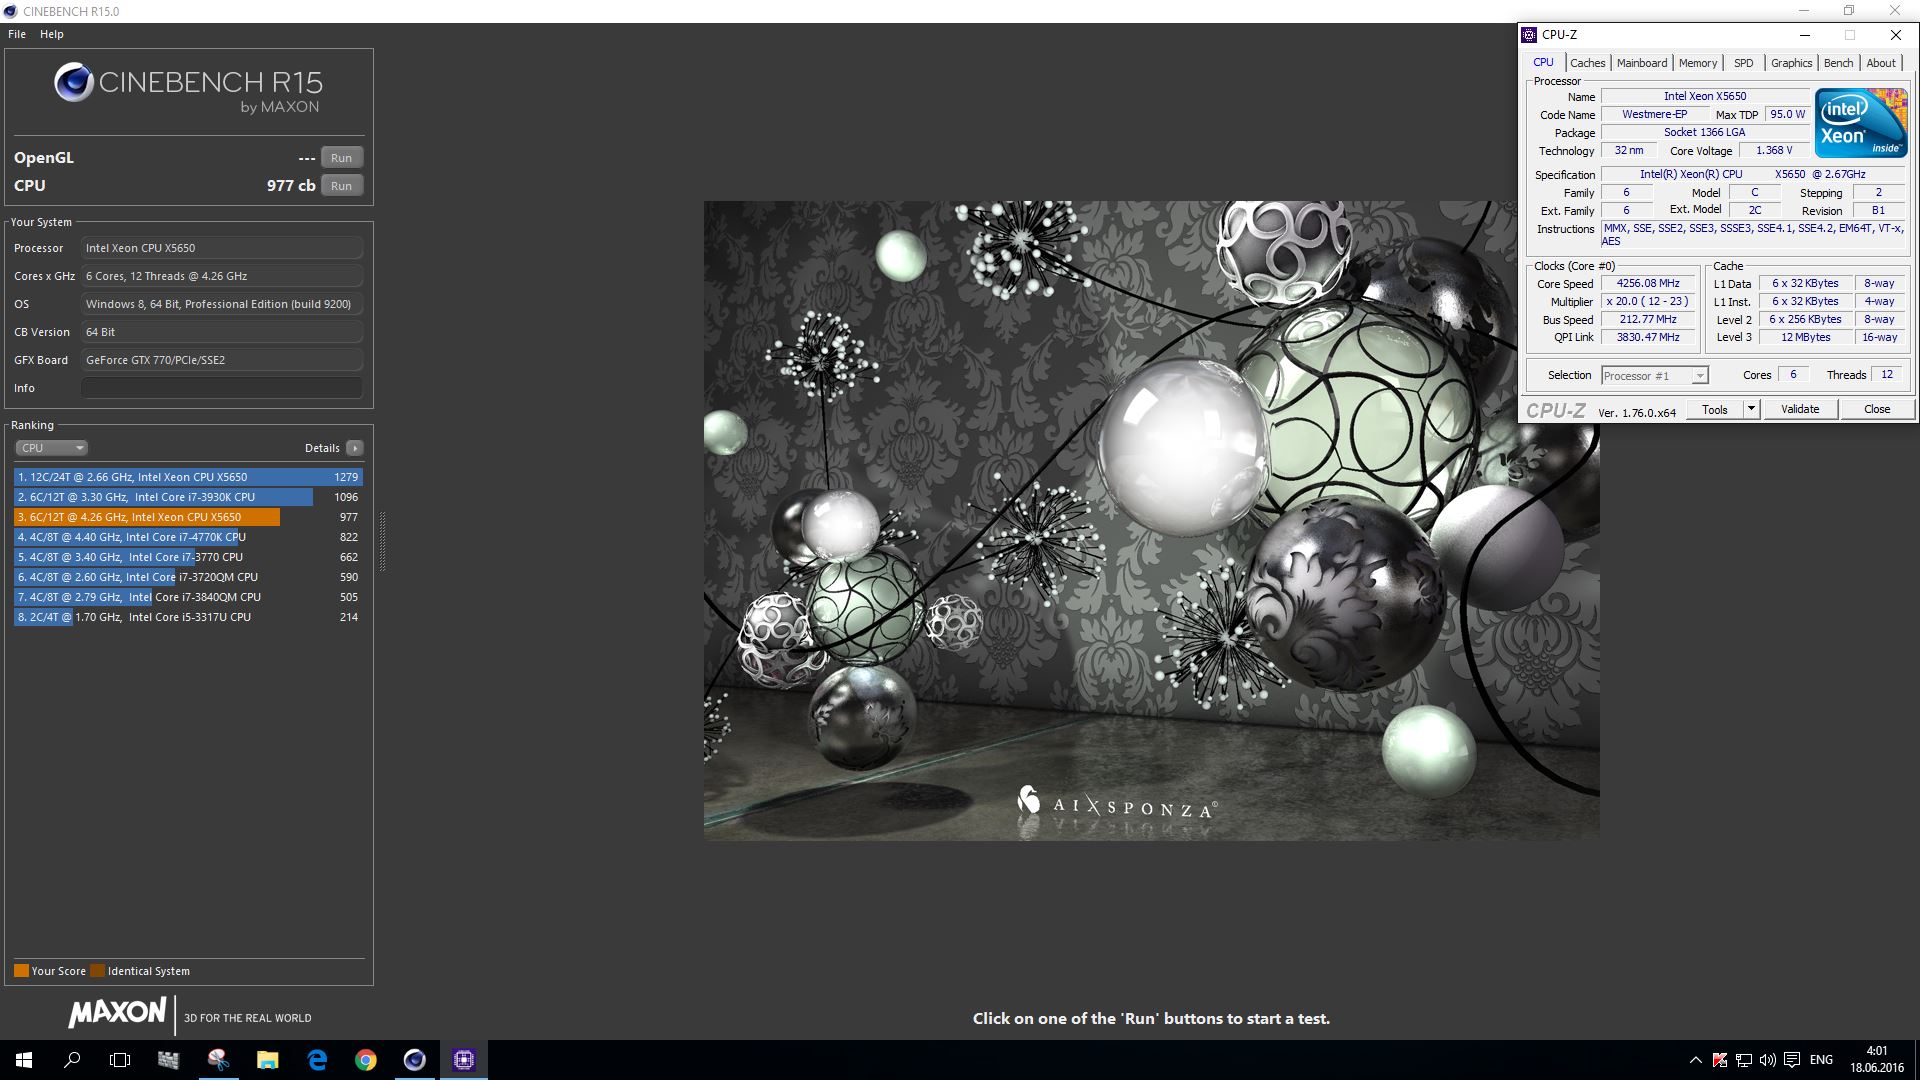Open File Explorer from the taskbar
The height and width of the screenshot is (1080, 1920).
coord(267,1060)
